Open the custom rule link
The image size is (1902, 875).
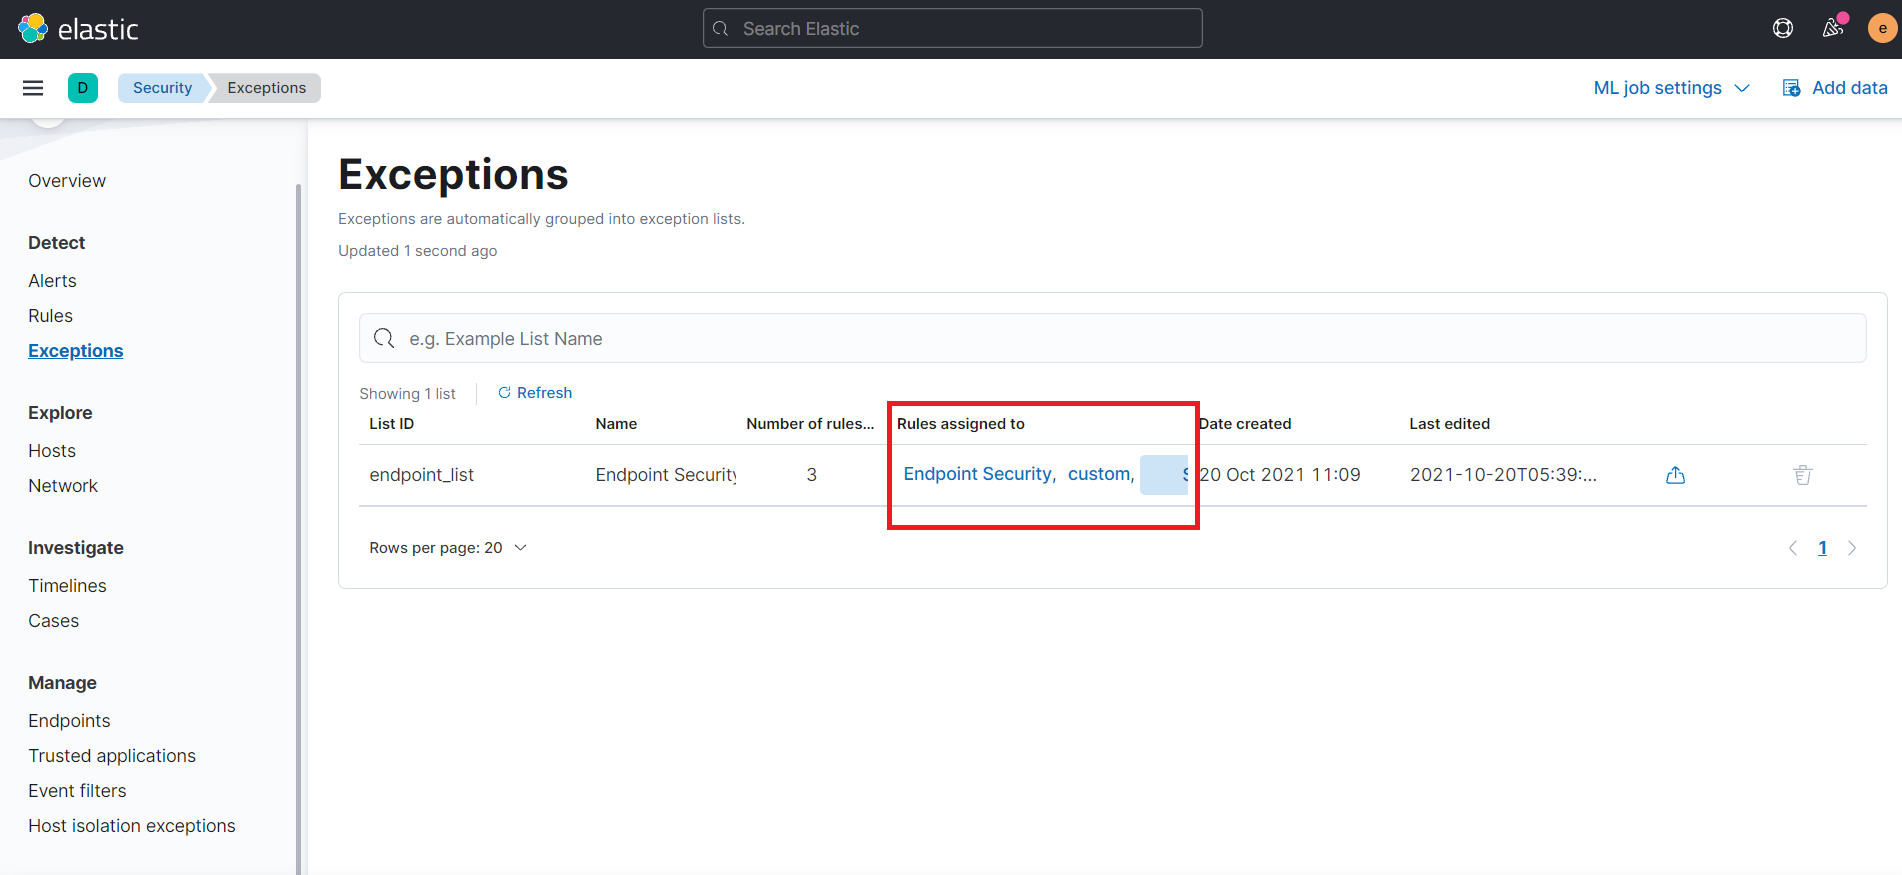[1099, 474]
